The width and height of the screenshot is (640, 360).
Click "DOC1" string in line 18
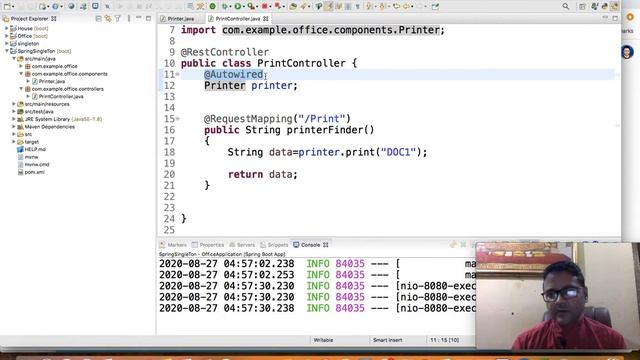click(398, 152)
